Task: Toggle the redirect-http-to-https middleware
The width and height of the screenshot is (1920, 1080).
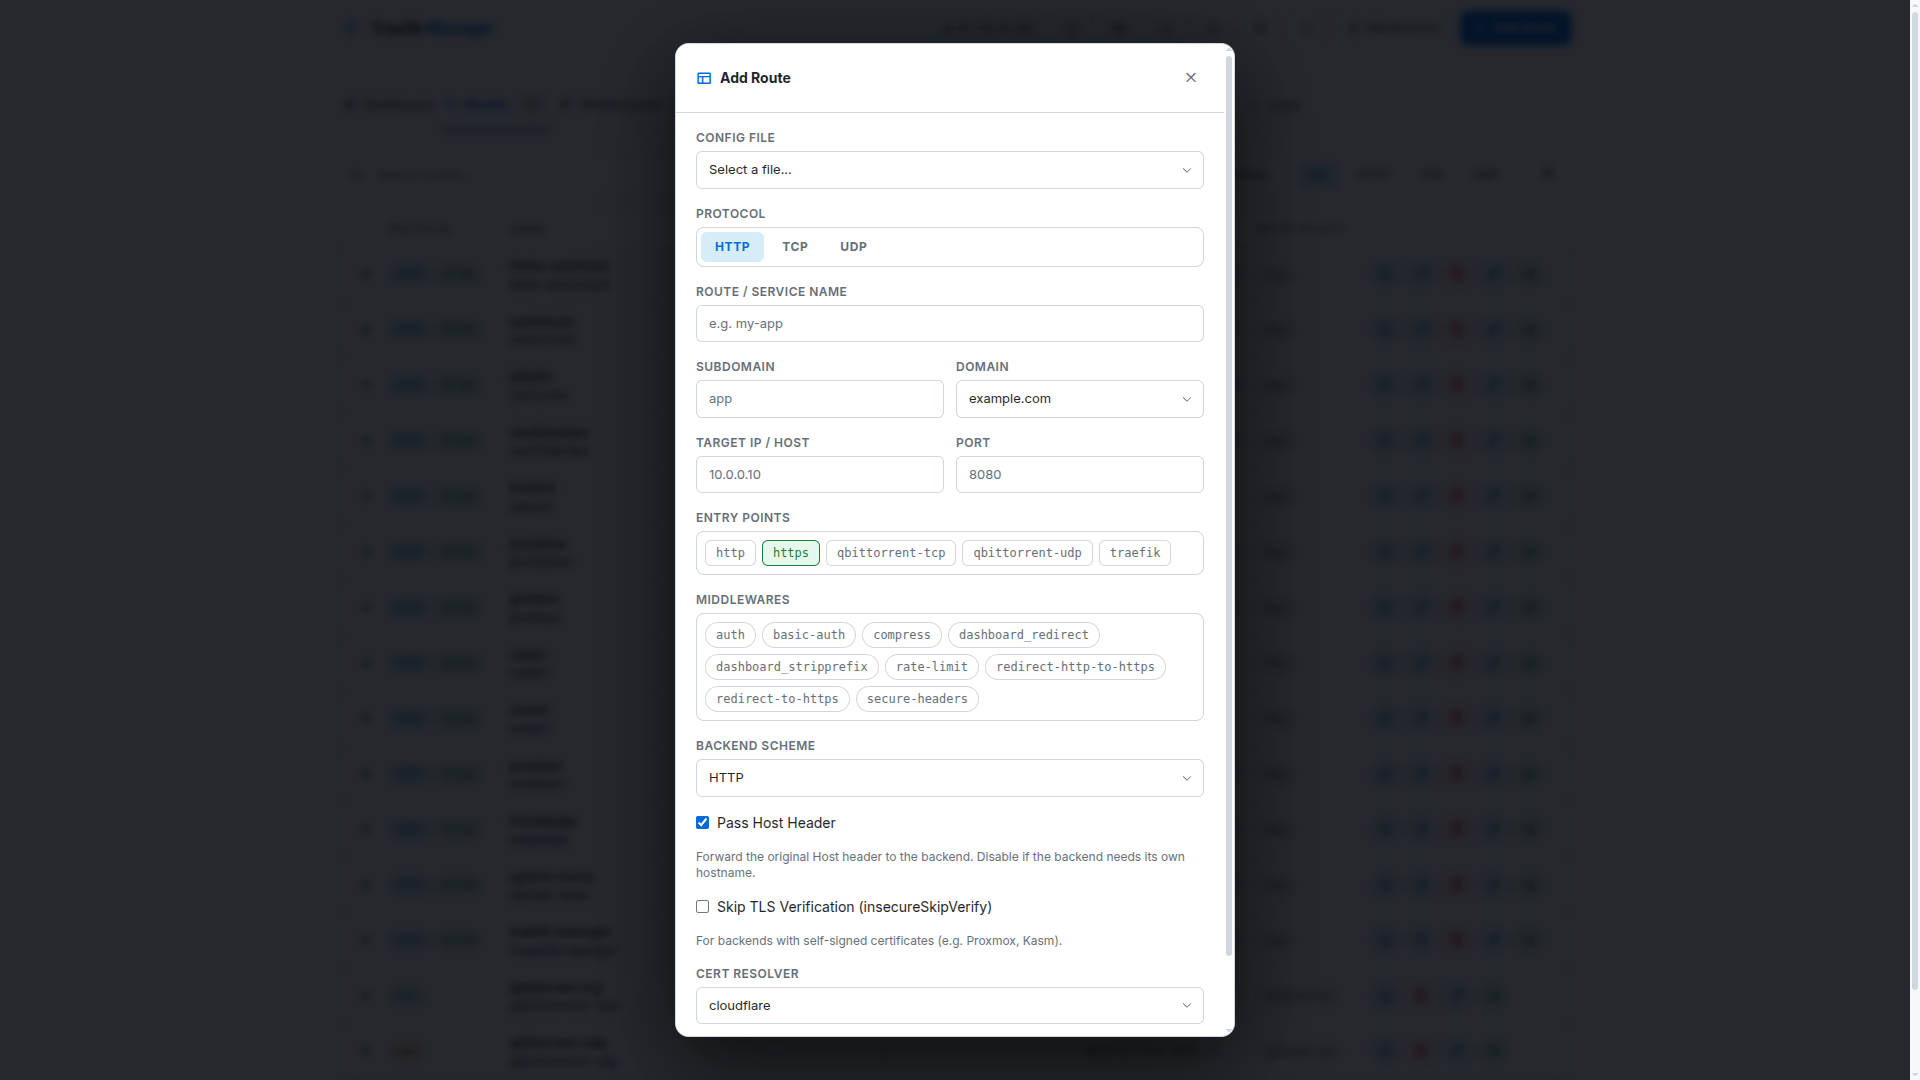Action: pos(1075,667)
